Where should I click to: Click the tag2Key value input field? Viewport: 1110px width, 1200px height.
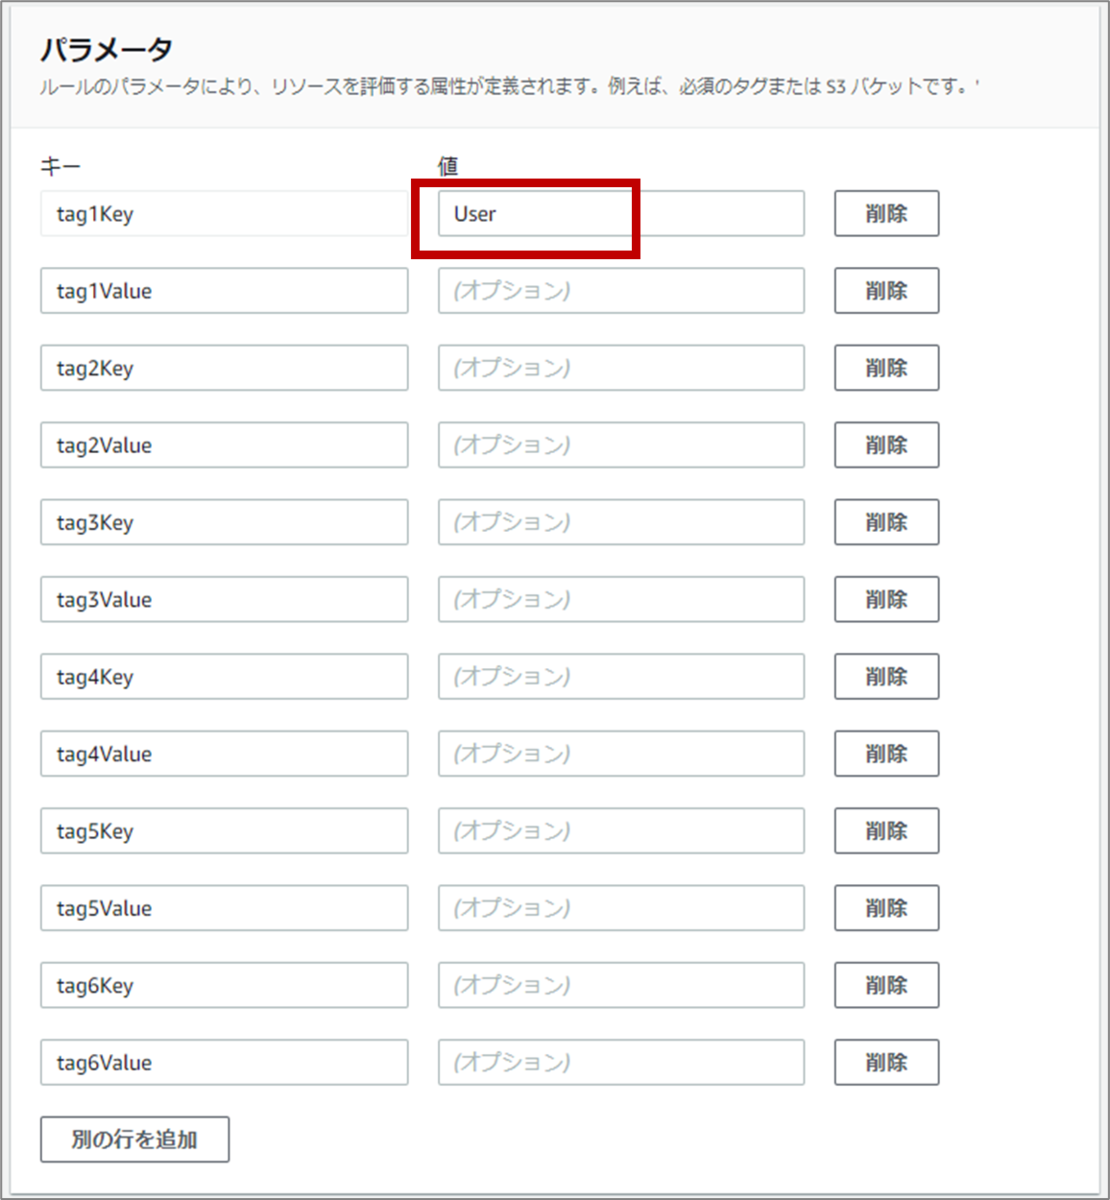tap(621, 368)
